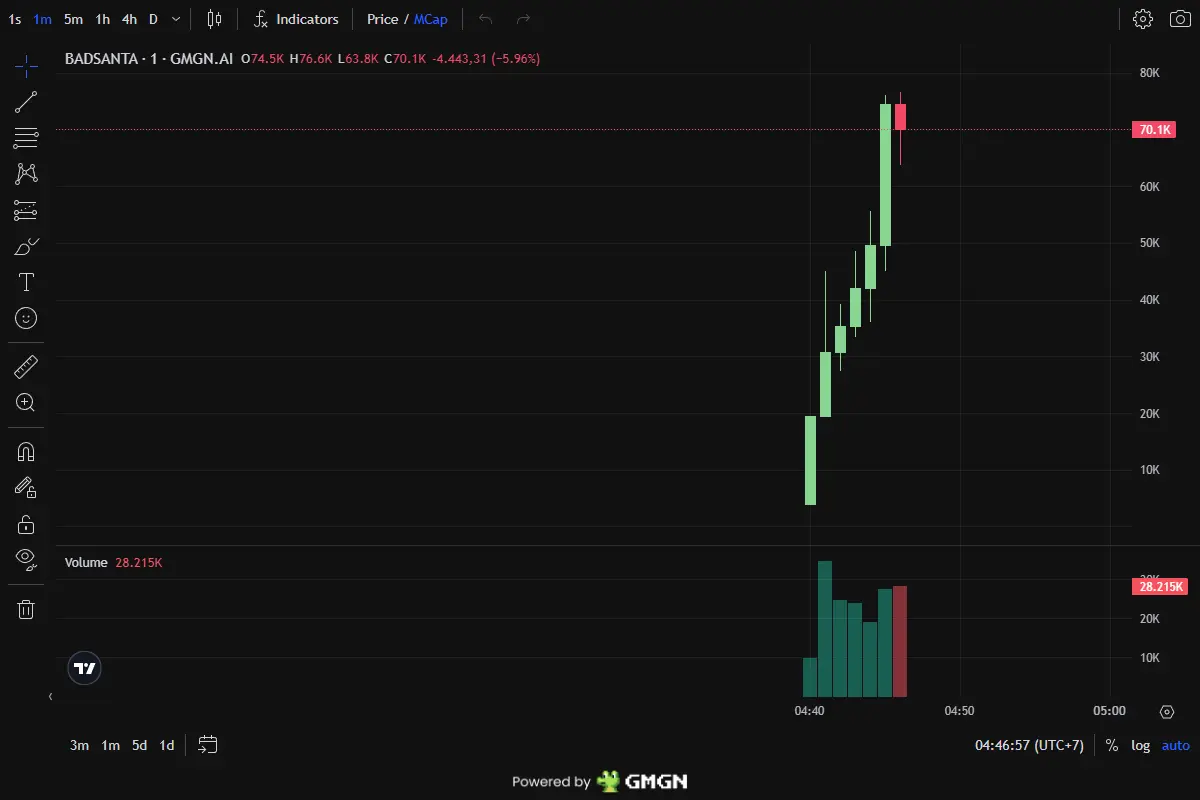Click the trash remove objects icon
Viewport: 1200px width, 800px height.
[26, 609]
